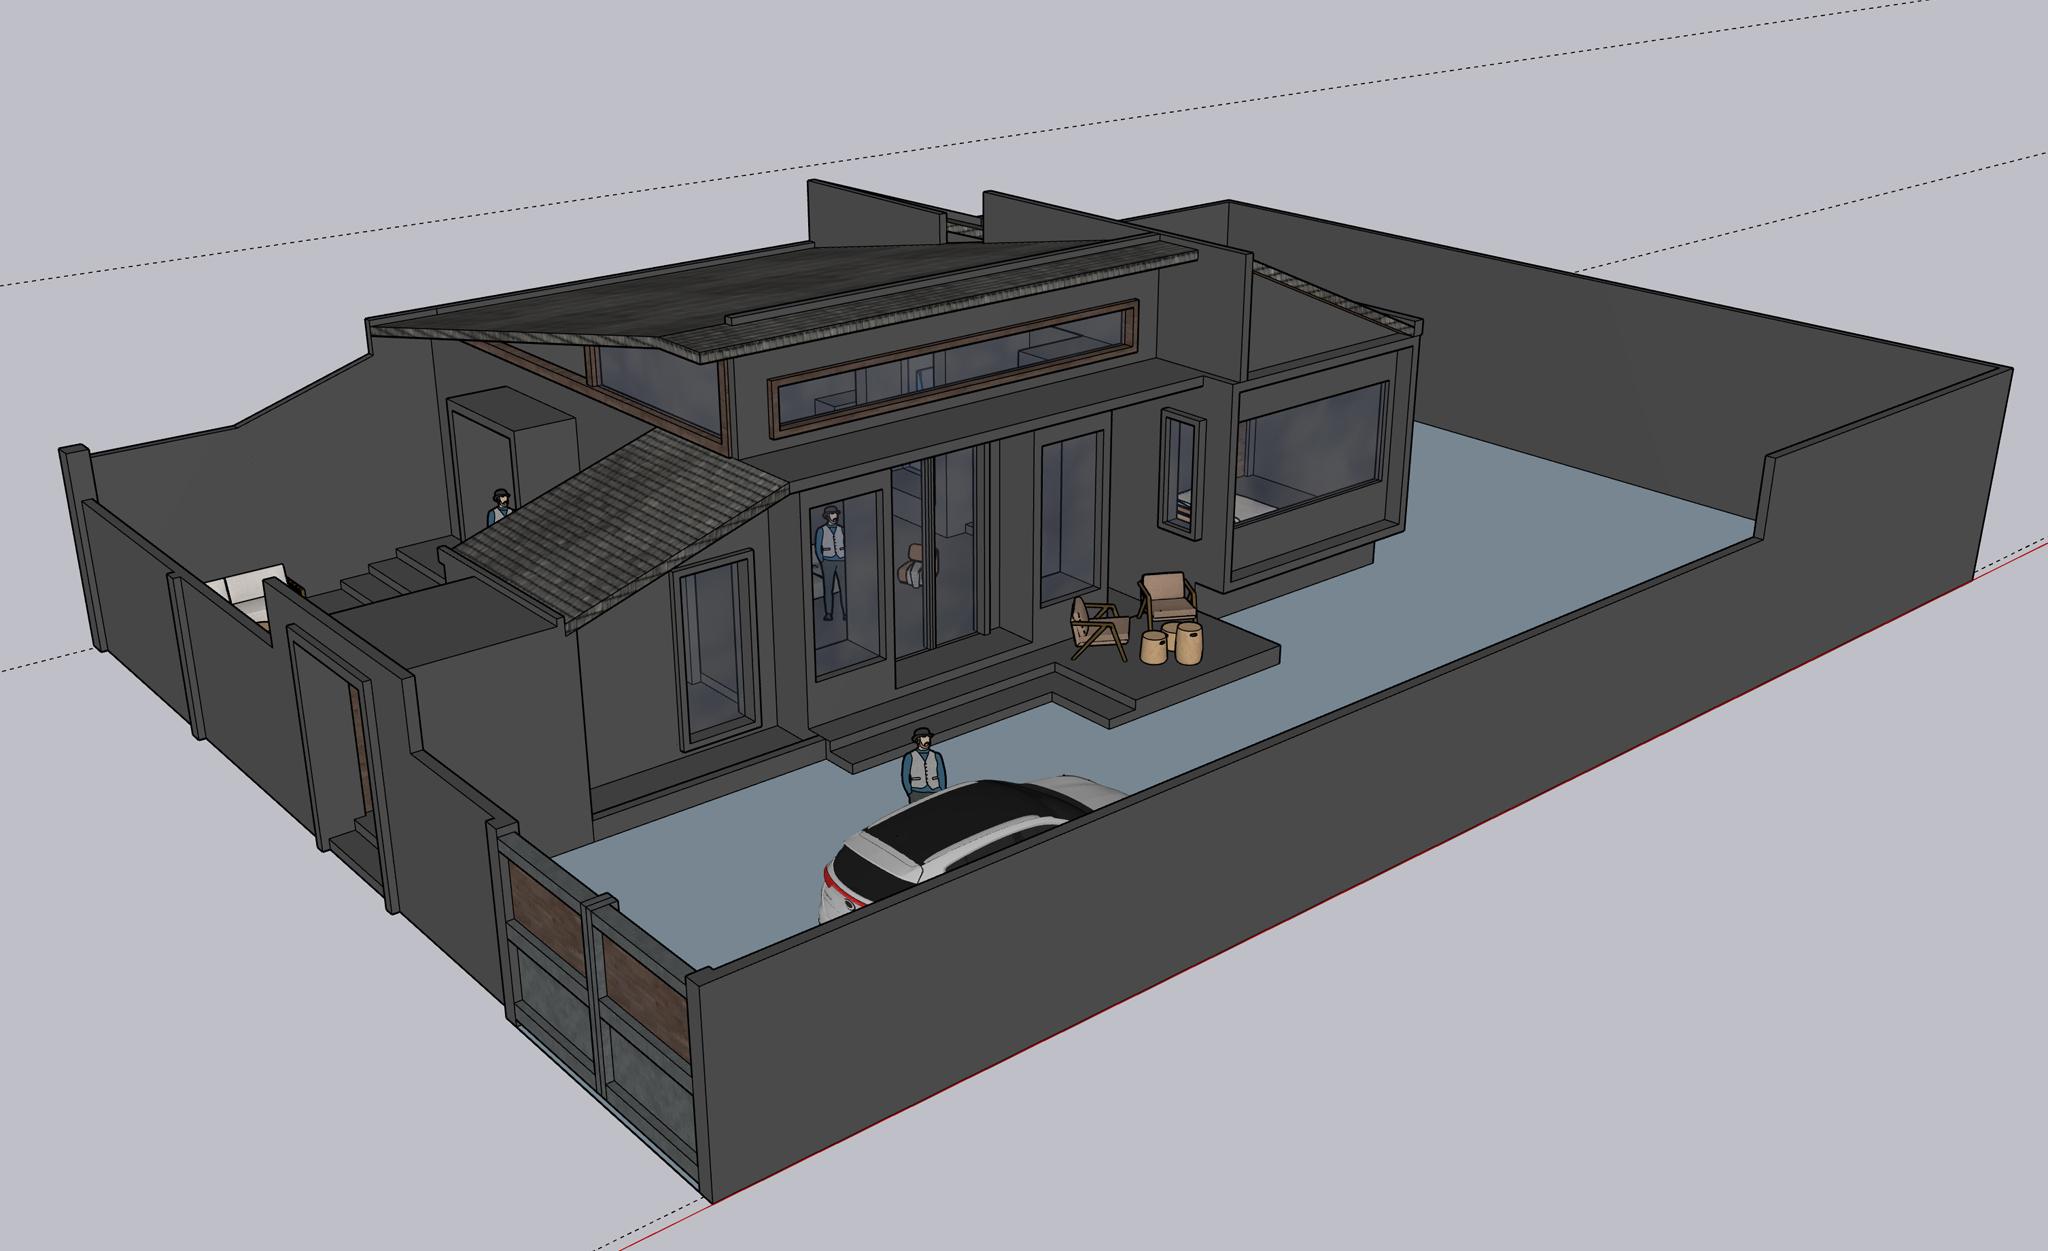Select the figure standing on the staircase
The image size is (2048, 1251).
click(499, 509)
